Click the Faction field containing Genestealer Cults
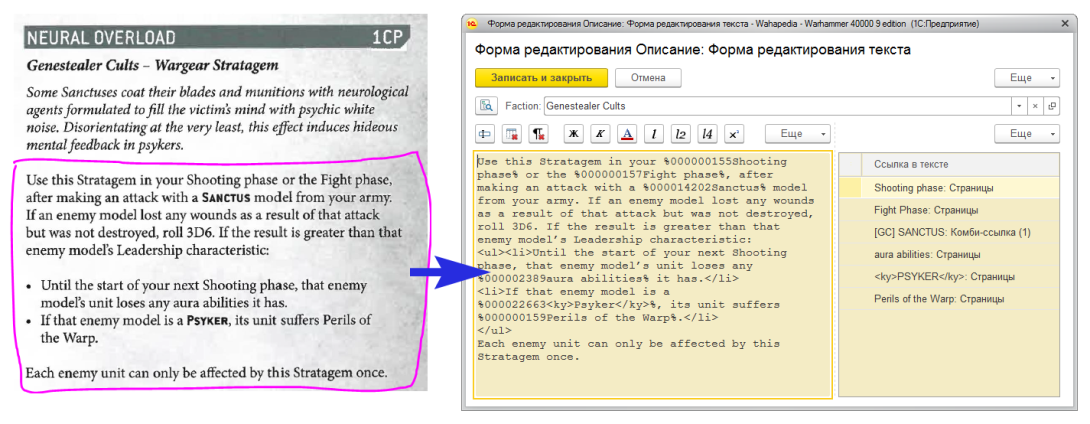Image resolution: width=1090 pixels, height=424 pixels. click(x=776, y=106)
